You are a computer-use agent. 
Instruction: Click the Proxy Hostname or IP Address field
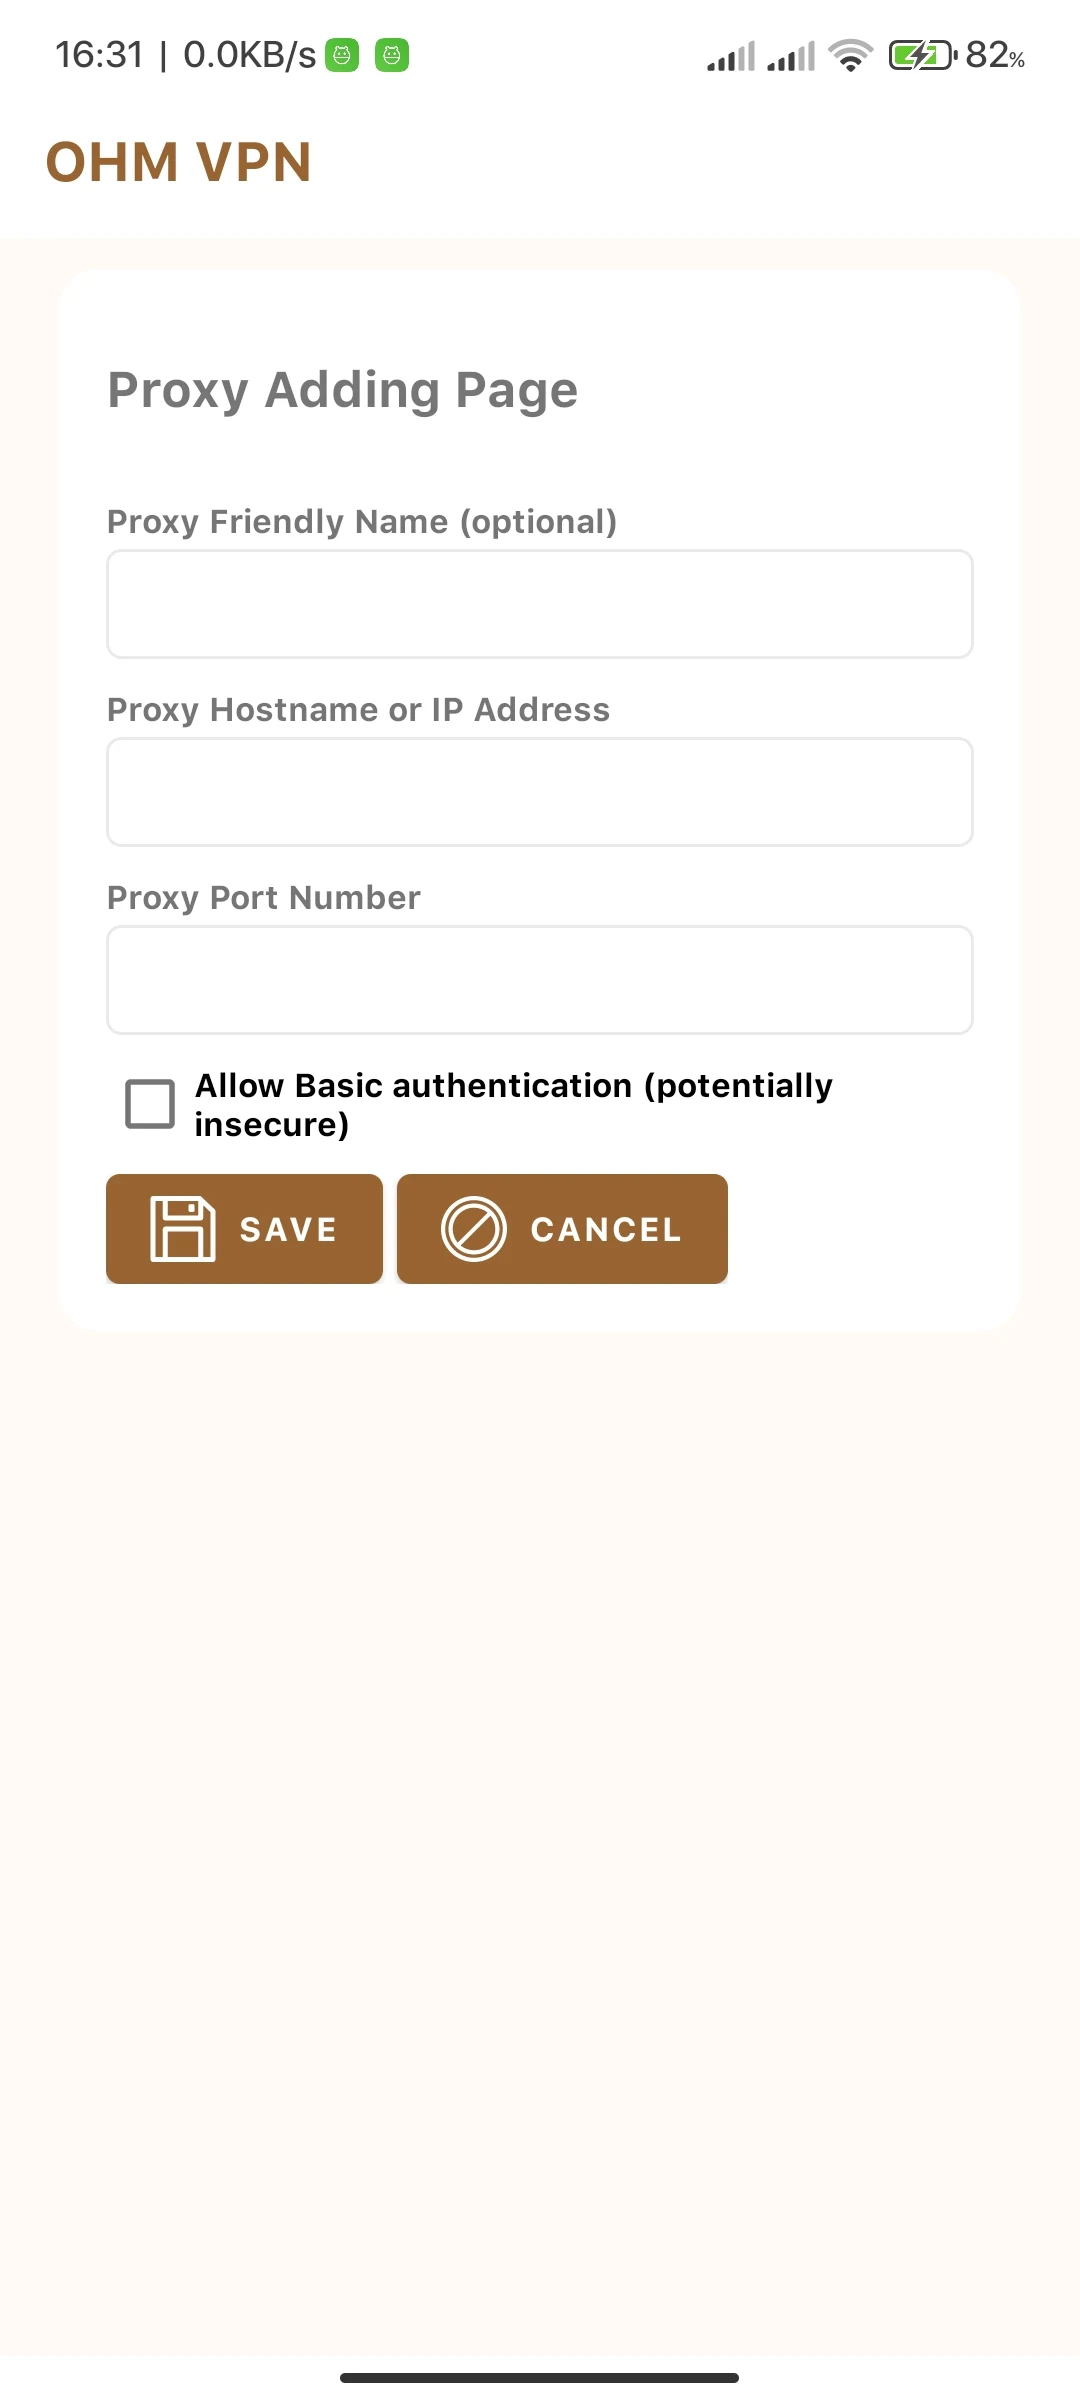point(540,792)
